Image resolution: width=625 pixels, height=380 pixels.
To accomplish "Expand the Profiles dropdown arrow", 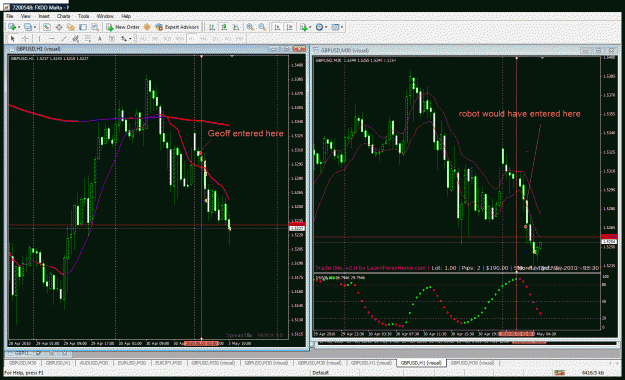I will point(35,27).
